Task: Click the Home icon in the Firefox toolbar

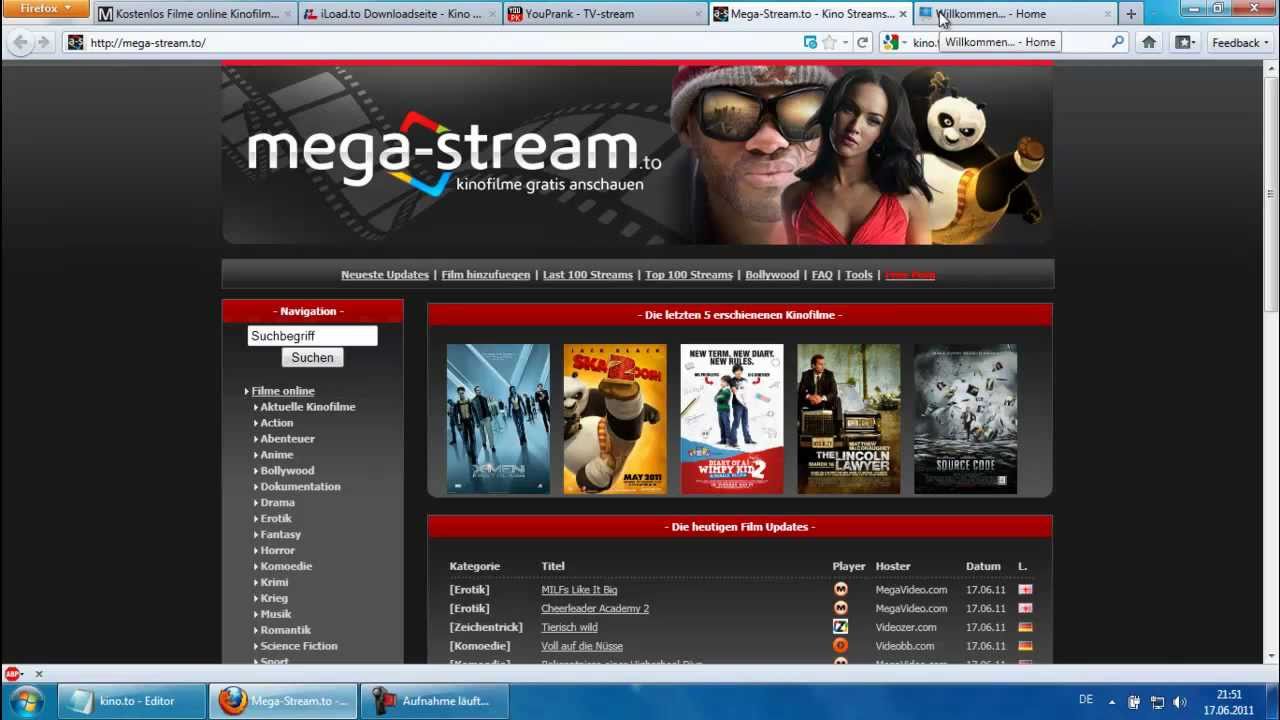Action: (1149, 42)
